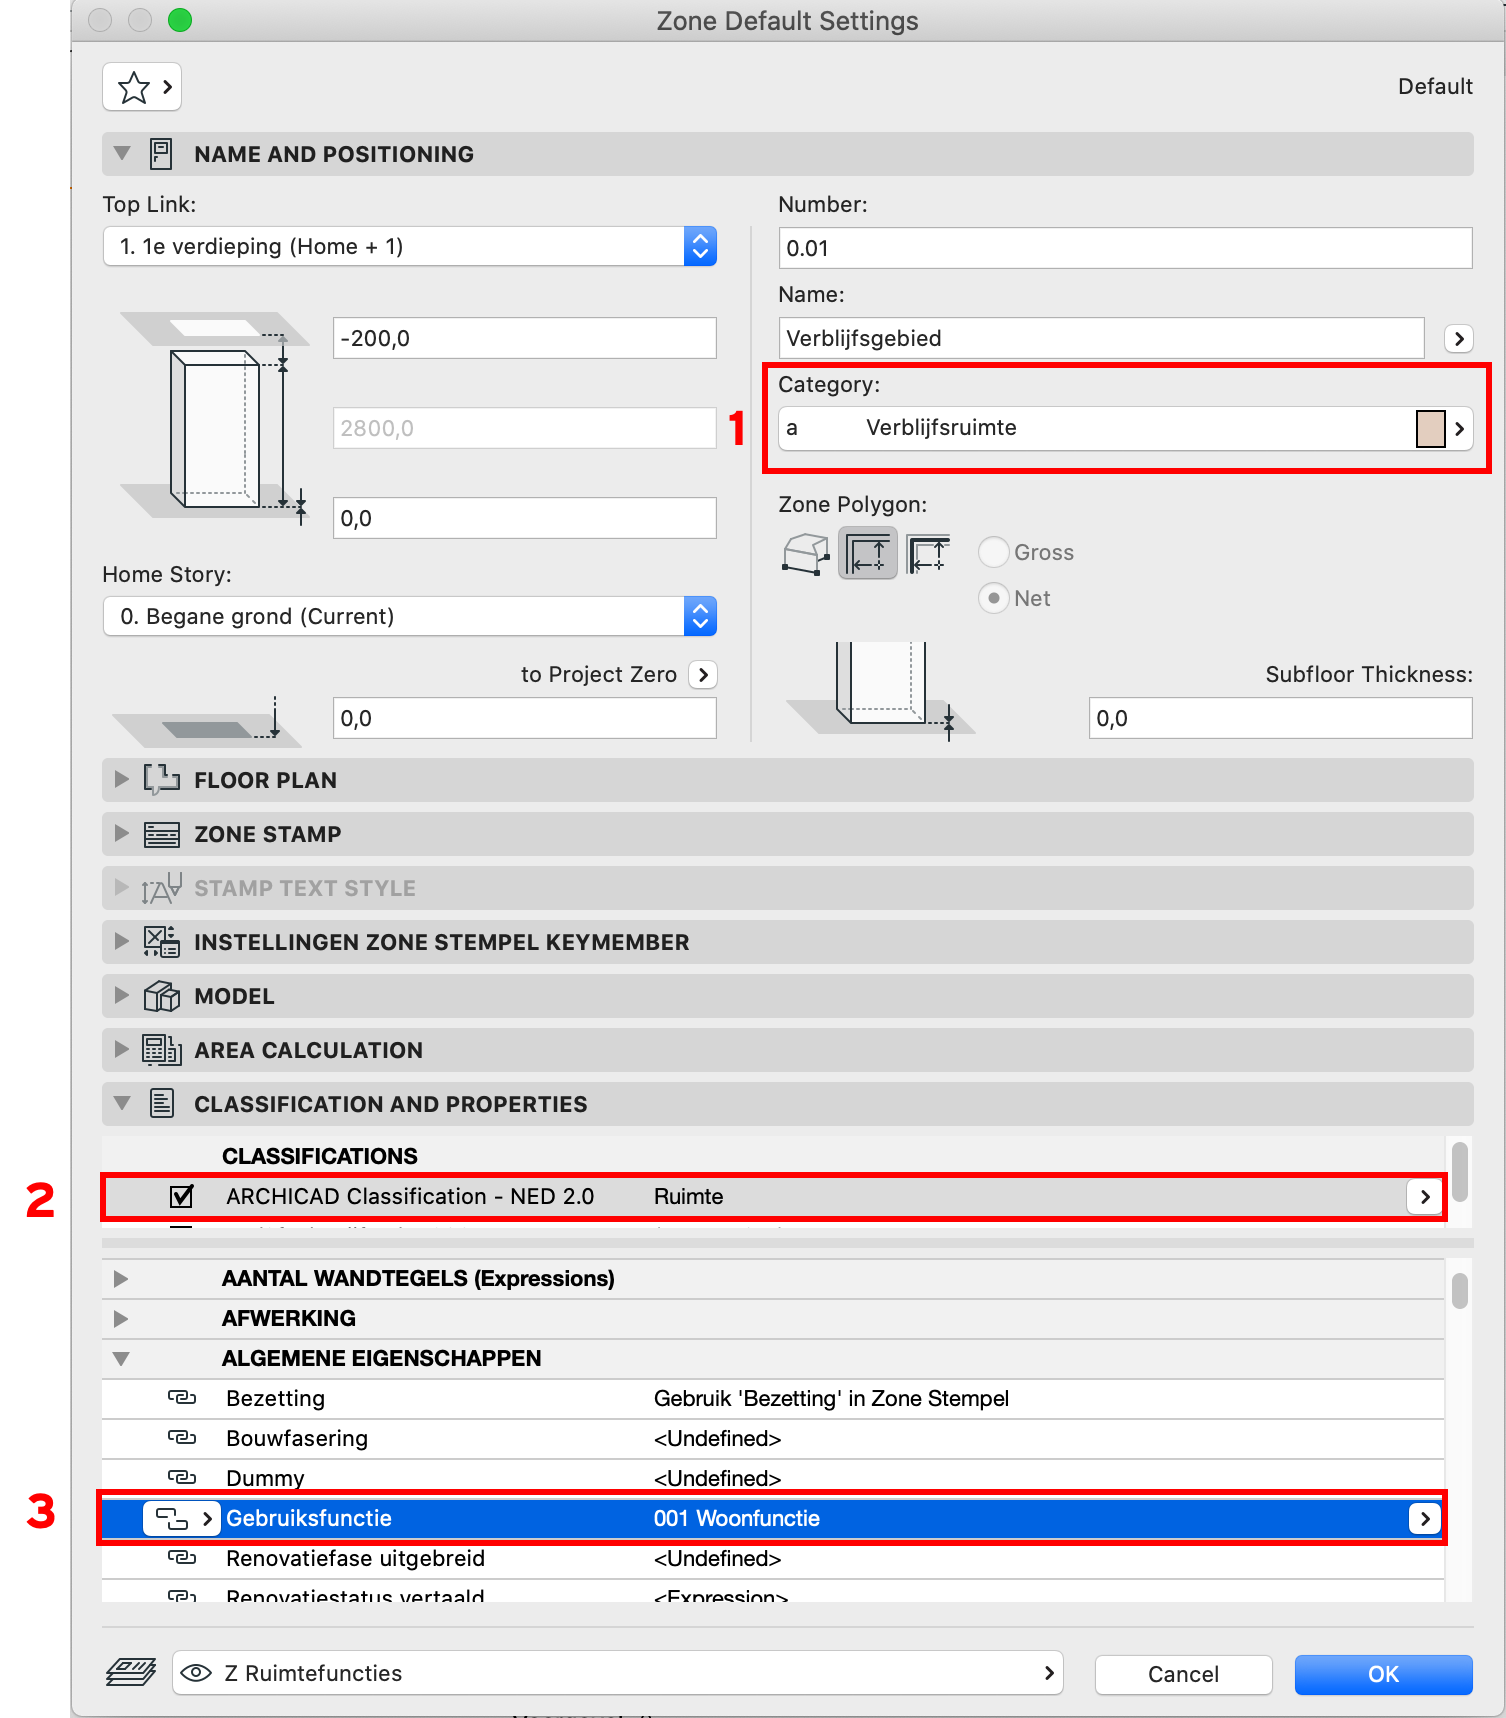Select manual zone polygon construction icon
Screen dimensions: 1506x1718
point(806,553)
